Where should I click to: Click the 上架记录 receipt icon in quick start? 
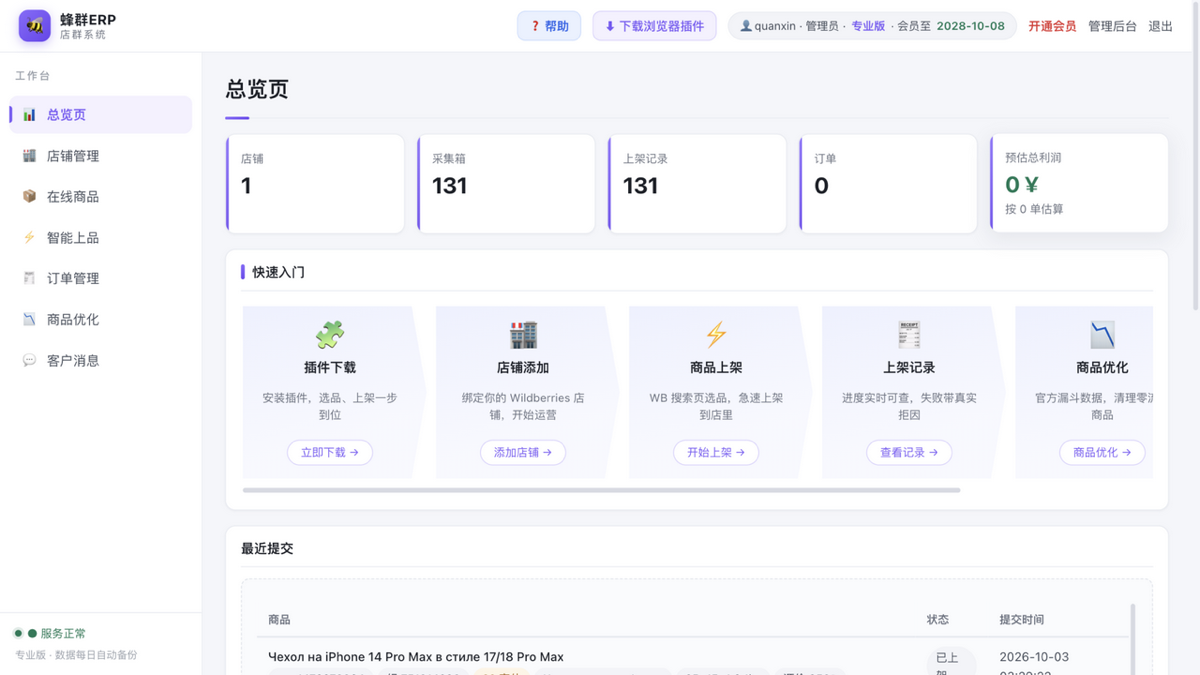coord(909,335)
